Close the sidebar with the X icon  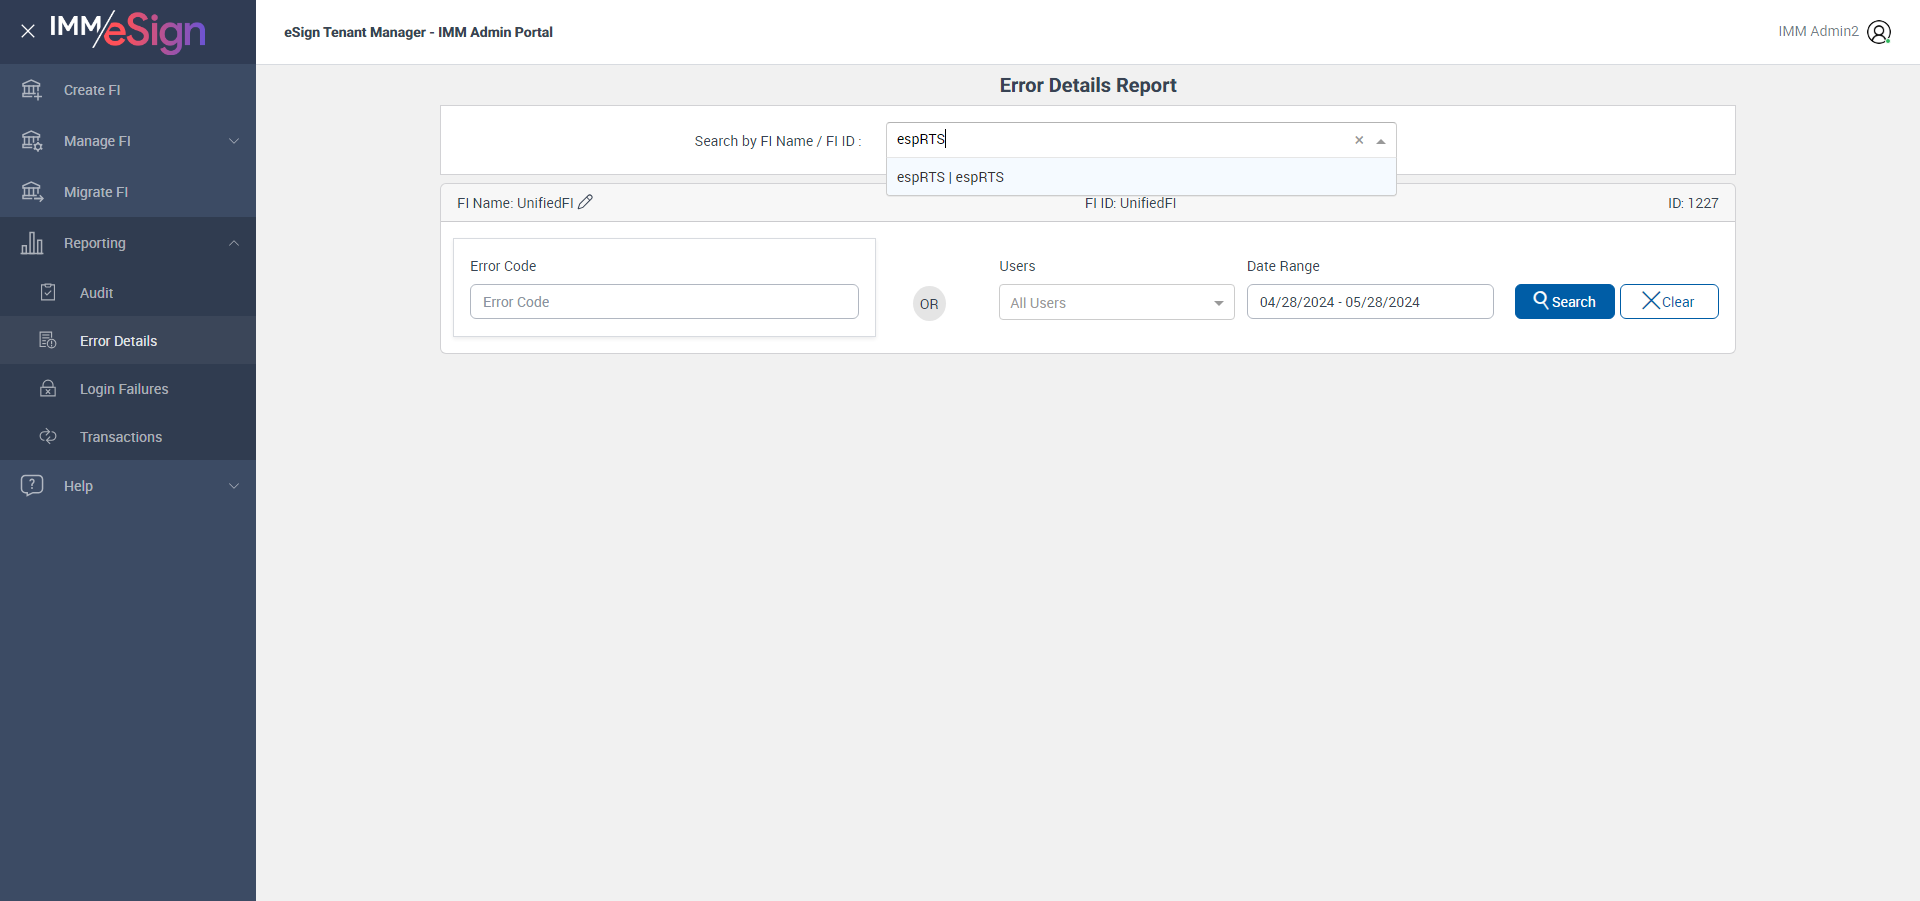pos(28,31)
